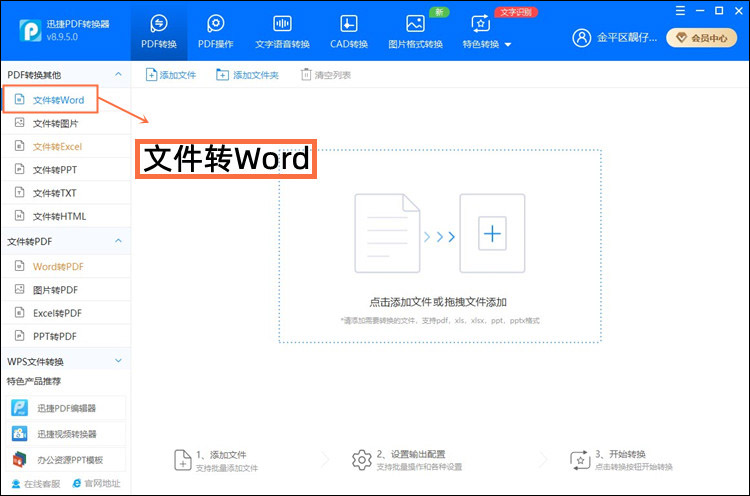Open the 迅捷PDF编辑器 recommendation
This screenshot has height=496, width=750.
coord(66,408)
